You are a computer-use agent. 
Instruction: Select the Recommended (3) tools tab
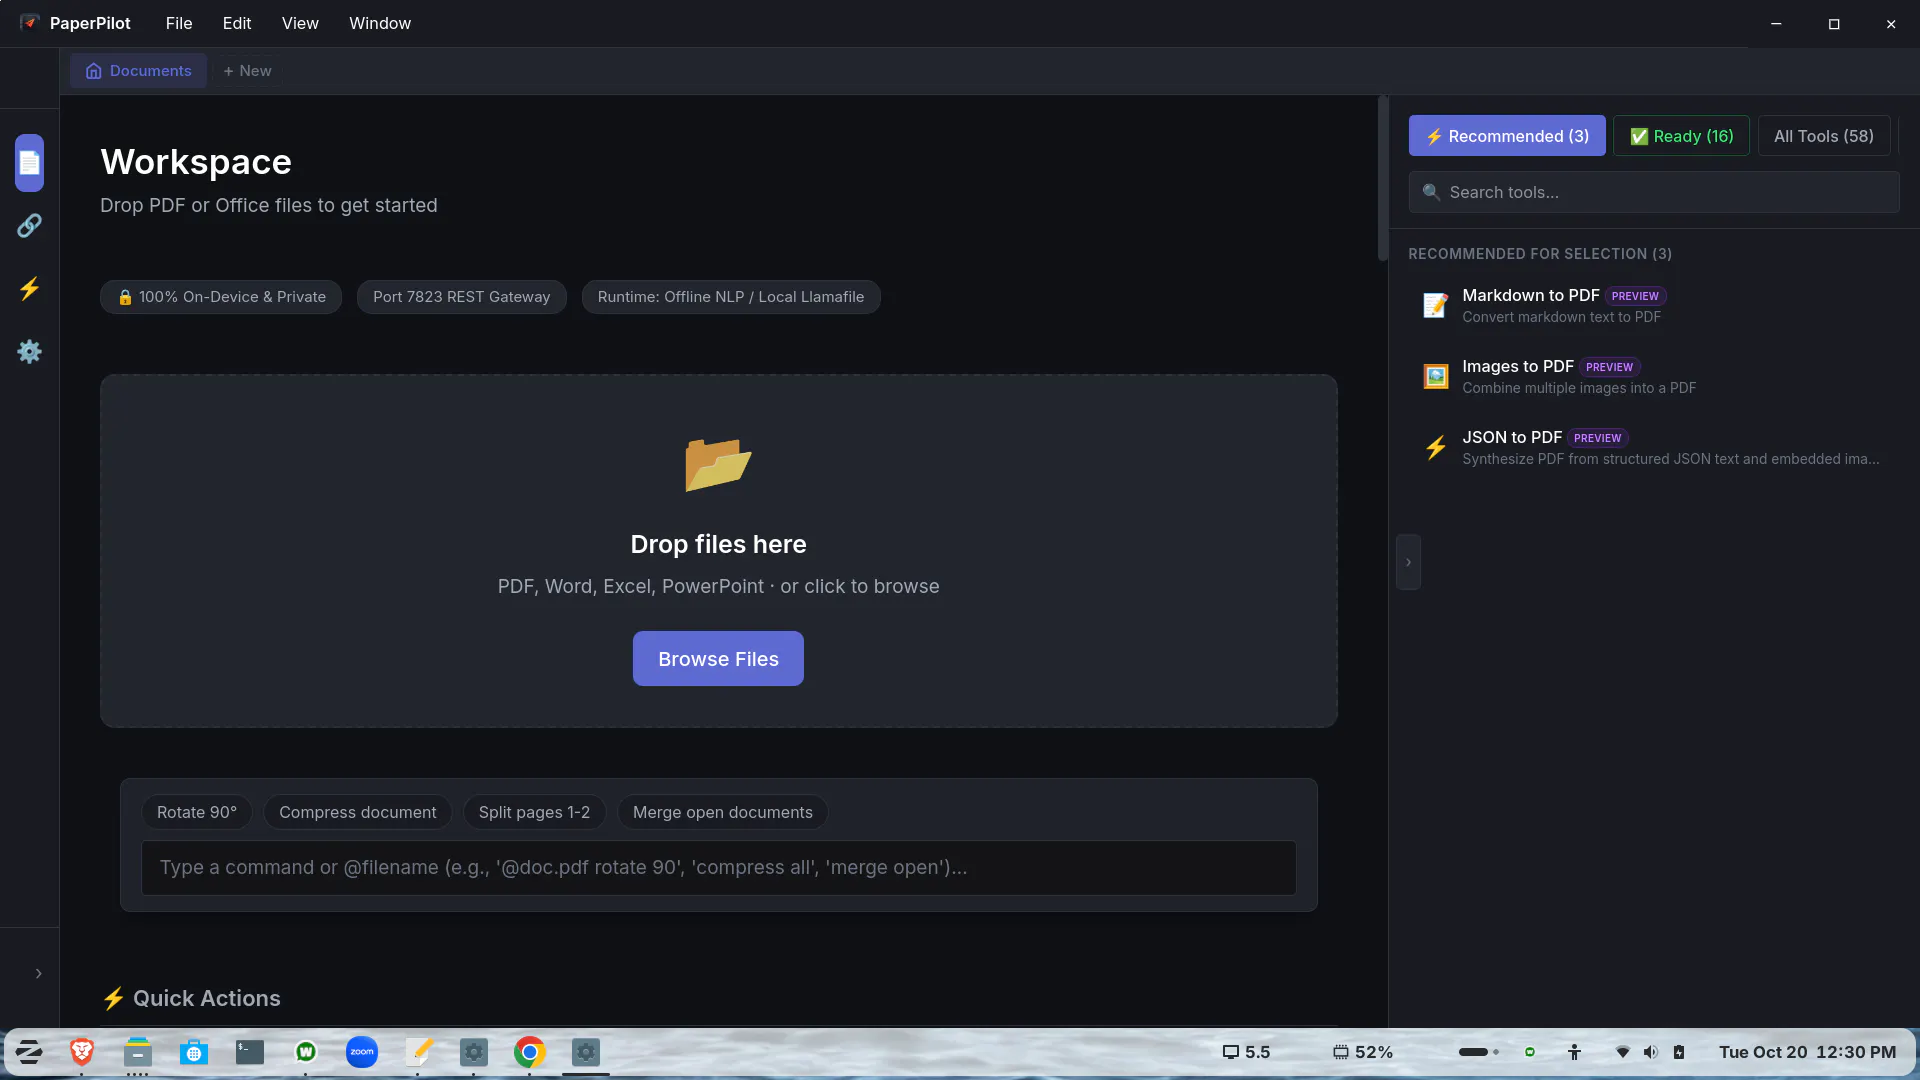pos(1507,136)
